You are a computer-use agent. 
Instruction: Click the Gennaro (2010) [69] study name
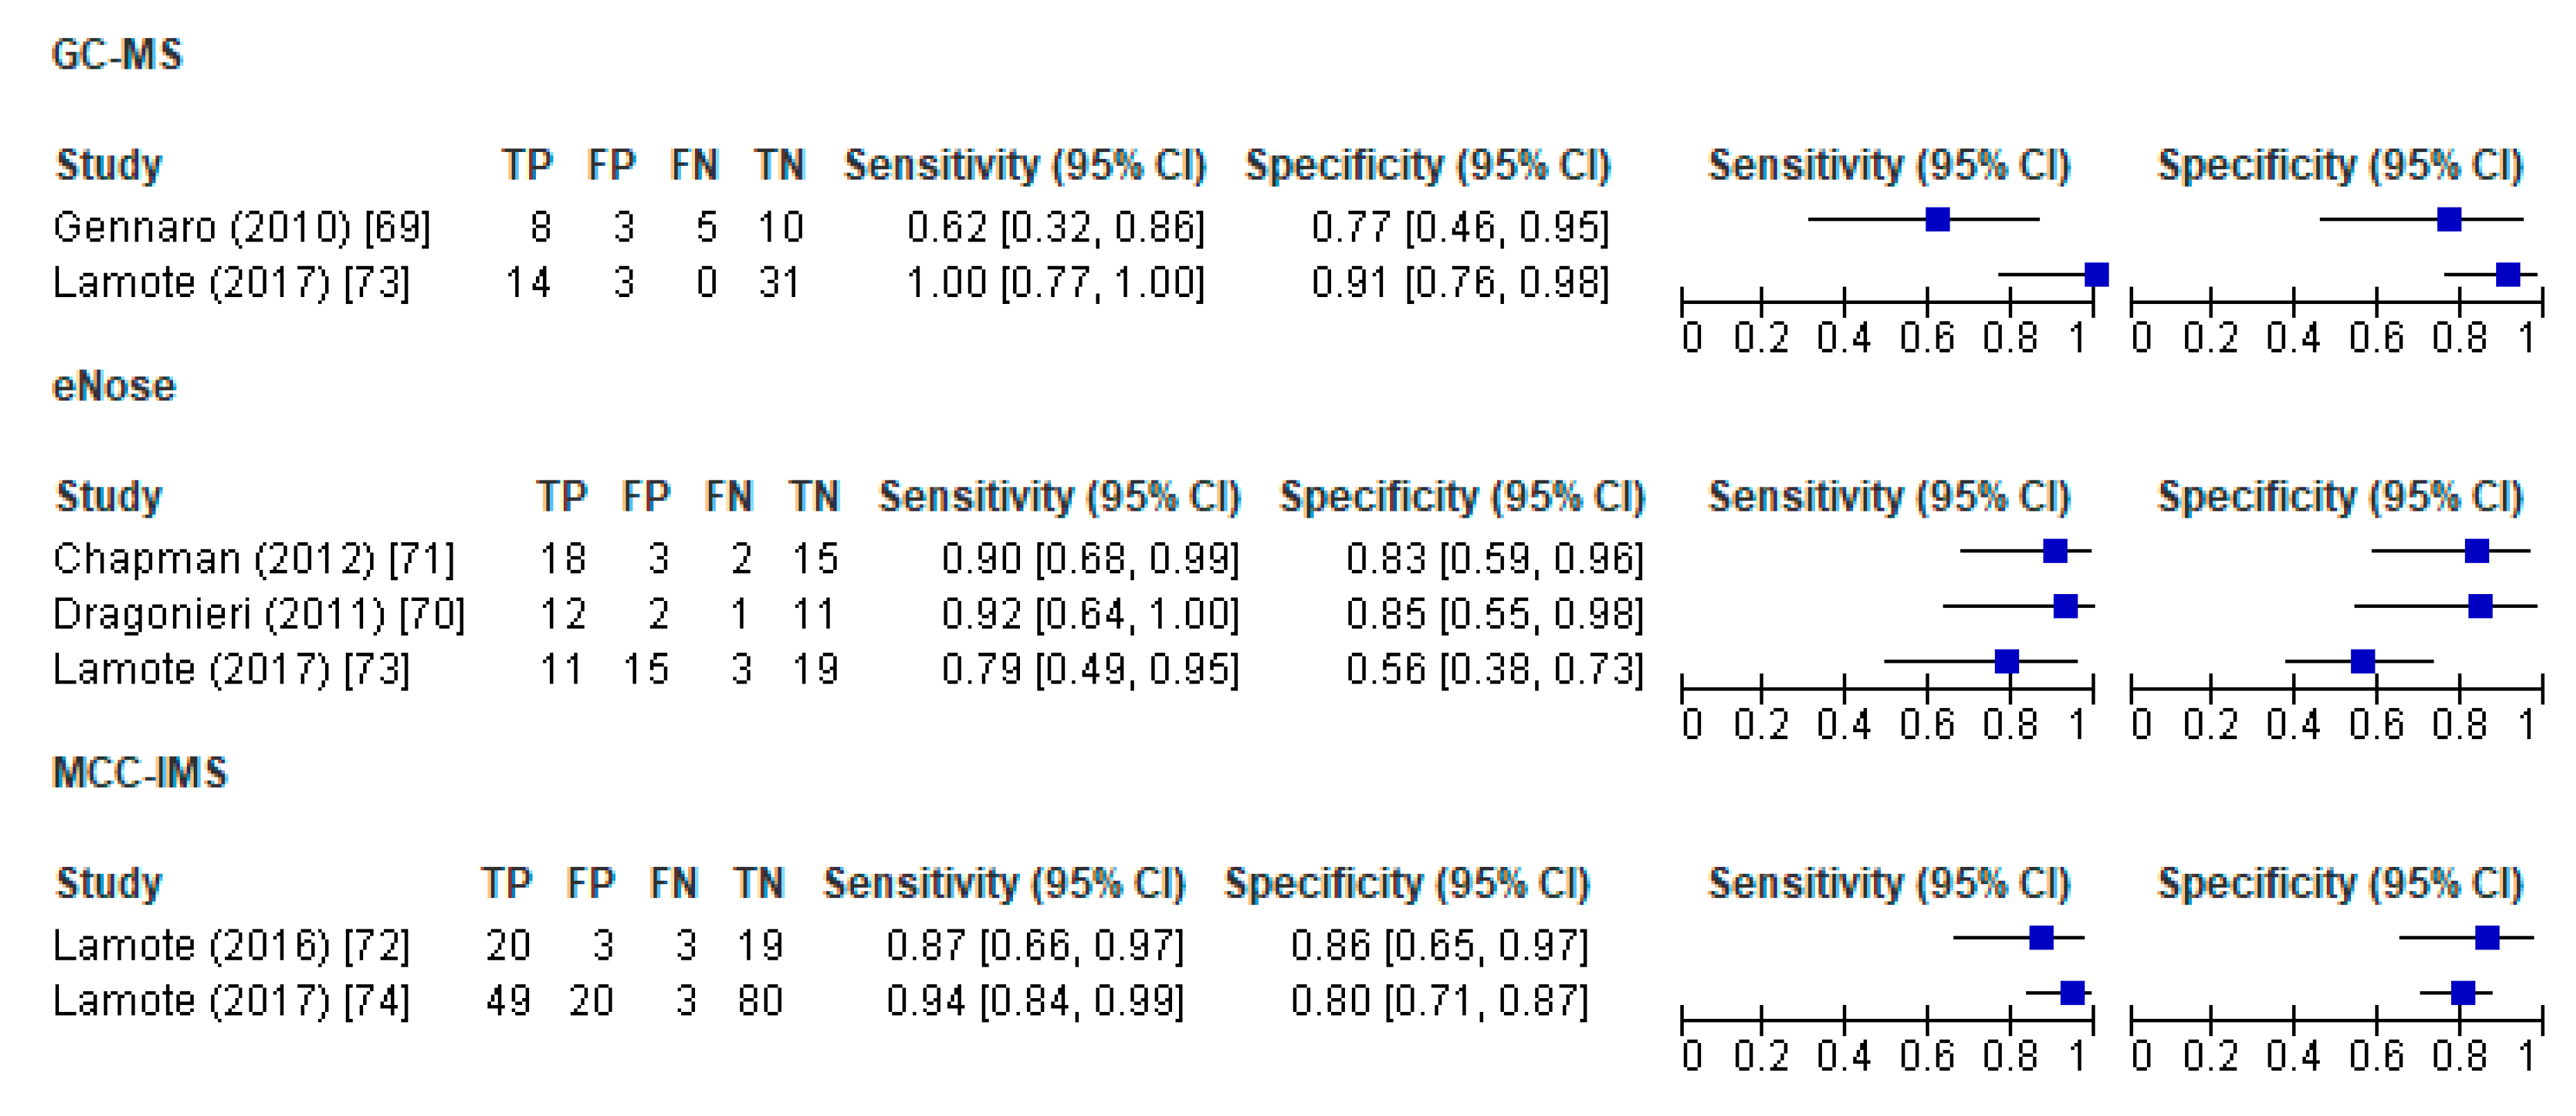pos(241,228)
